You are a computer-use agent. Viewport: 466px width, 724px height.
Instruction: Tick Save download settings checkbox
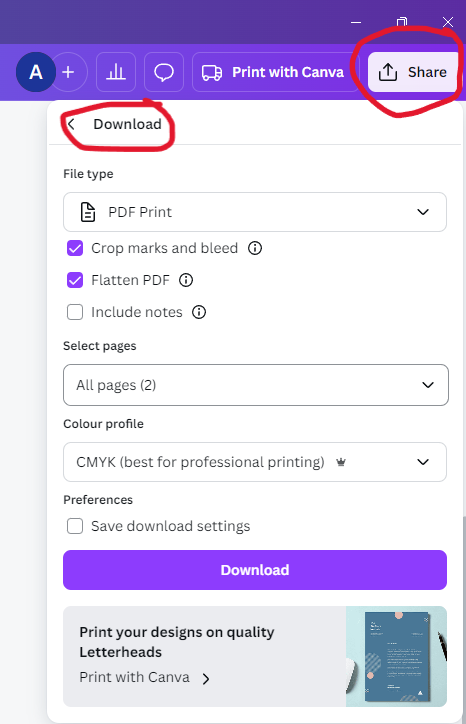tap(75, 526)
